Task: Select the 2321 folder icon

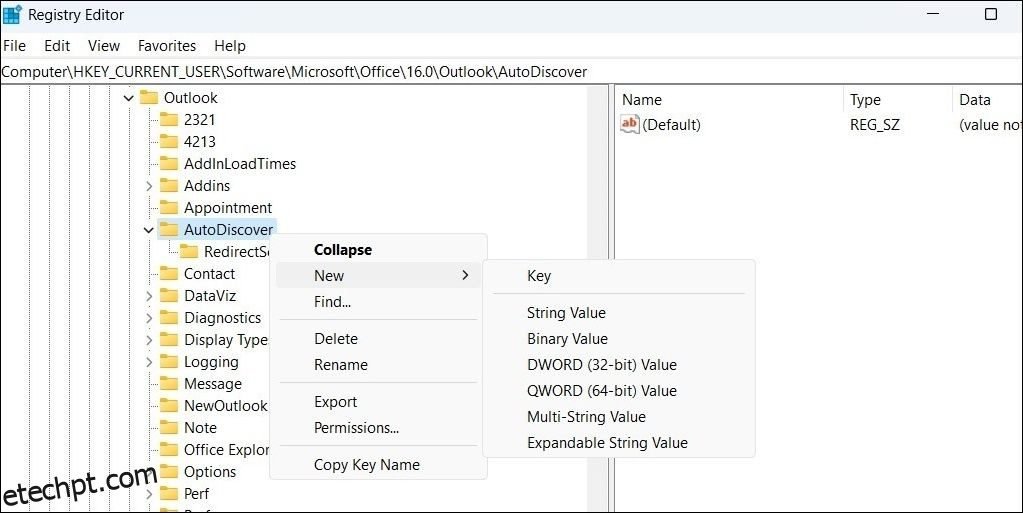Action: 170,119
